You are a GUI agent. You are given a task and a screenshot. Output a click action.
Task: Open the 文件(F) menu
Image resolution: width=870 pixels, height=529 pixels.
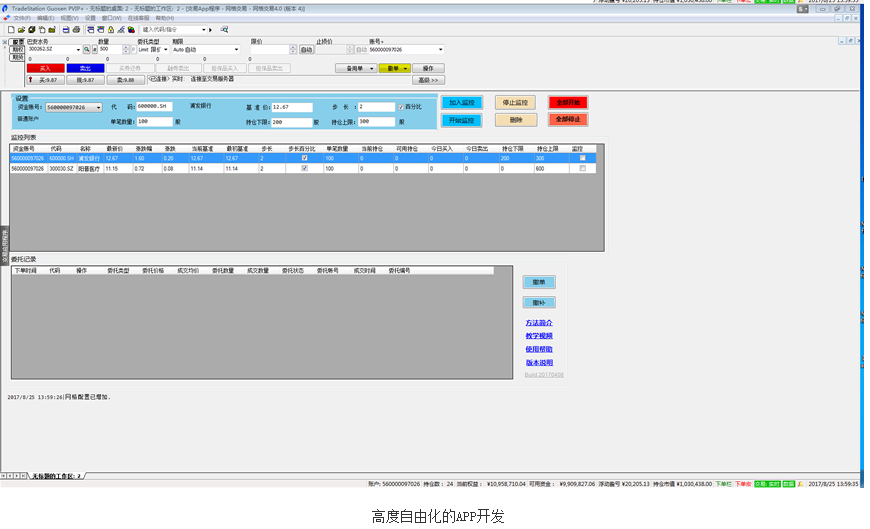20,18
